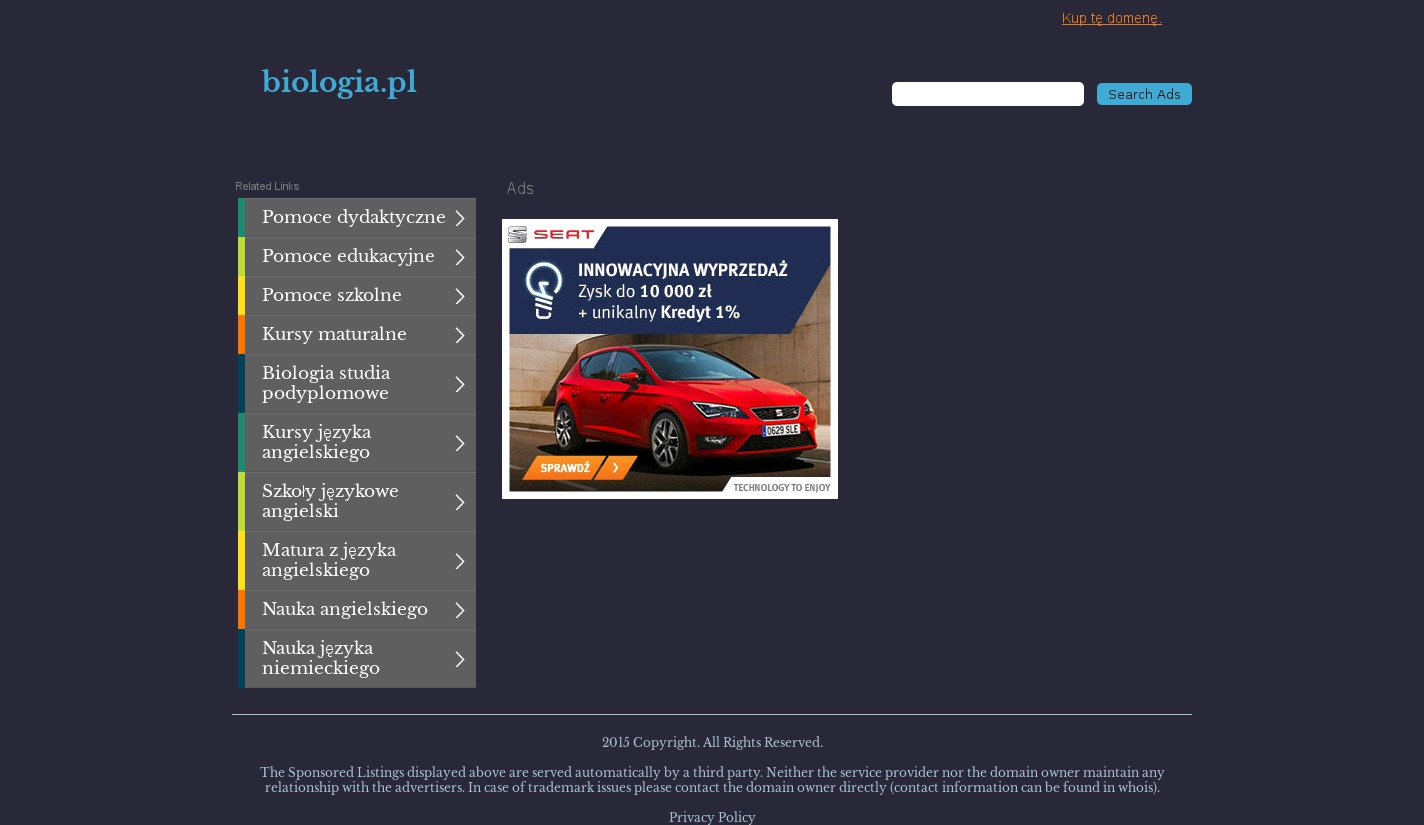Open the Privacy Policy footer link
Viewport: 1424px width, 825px height.
pos(712,817)
